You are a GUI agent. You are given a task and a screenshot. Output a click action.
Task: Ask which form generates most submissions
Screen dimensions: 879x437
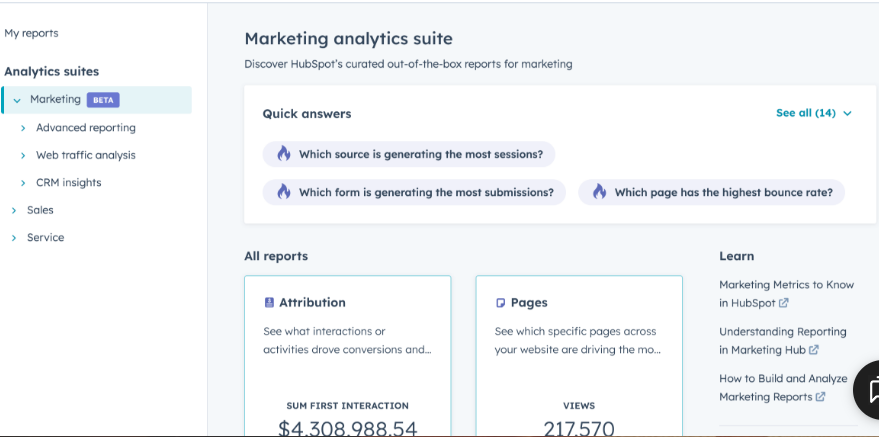414,192
